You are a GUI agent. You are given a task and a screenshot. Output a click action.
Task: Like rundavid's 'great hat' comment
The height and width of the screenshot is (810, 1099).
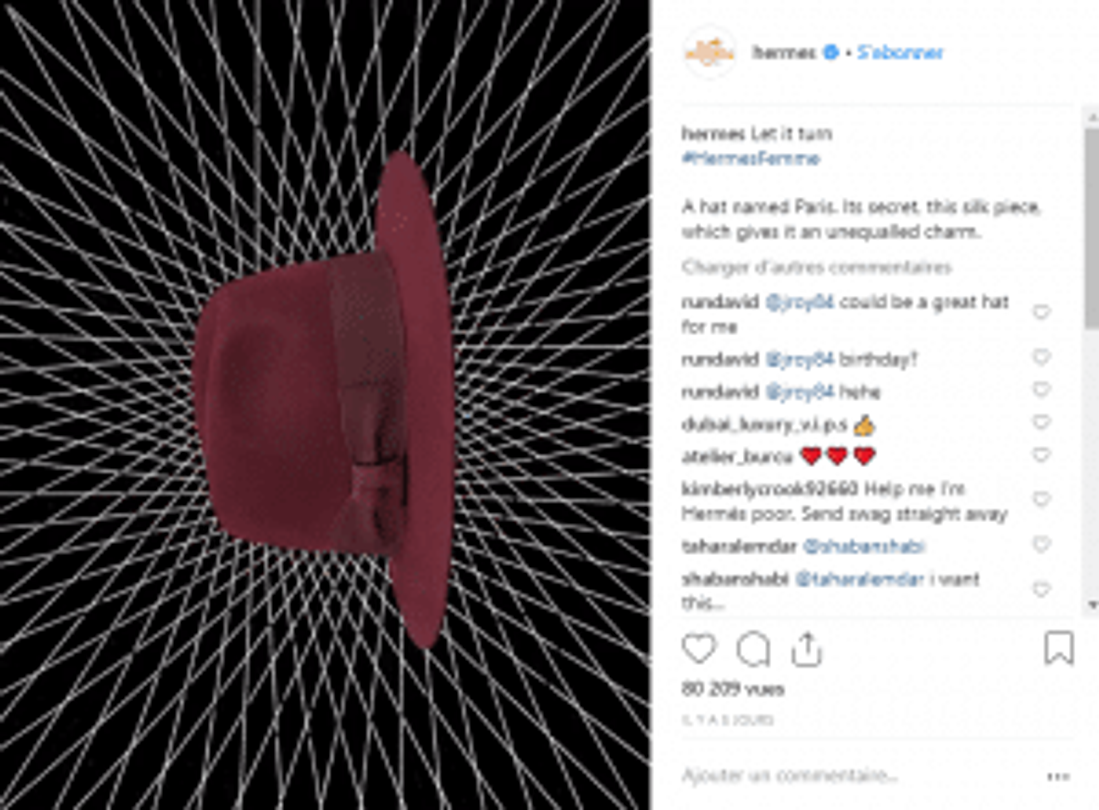[x=1042, y=313]
